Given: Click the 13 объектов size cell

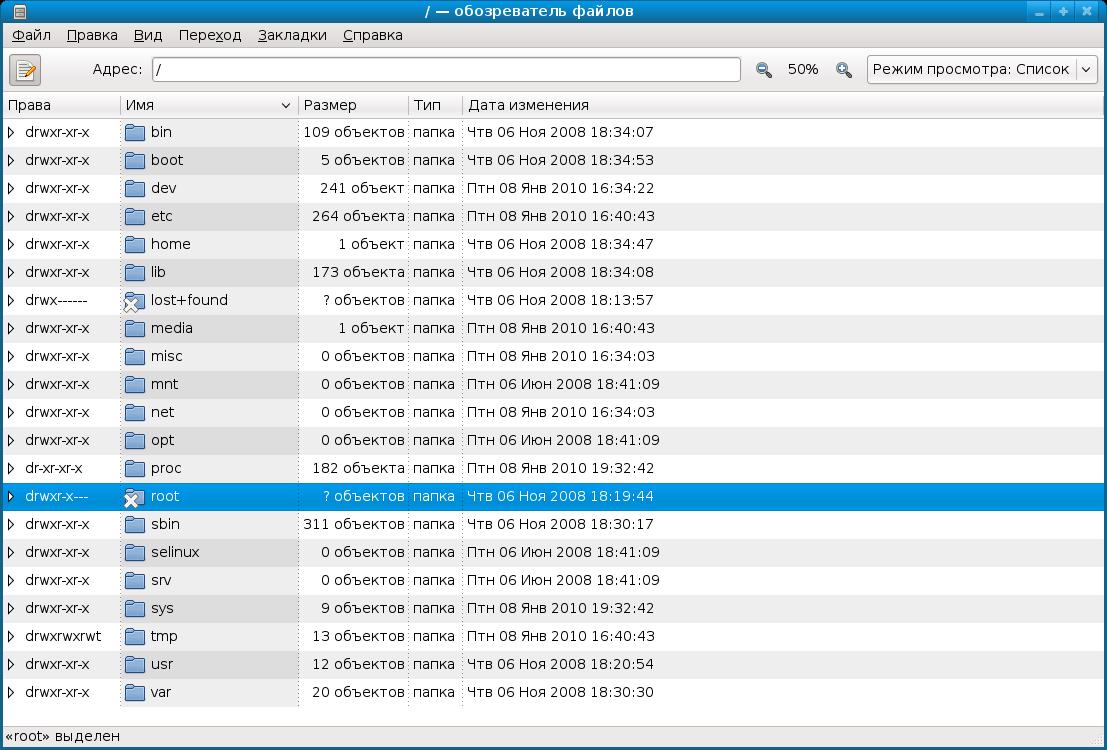Looking at the screenshot, I should click(358, 636).
